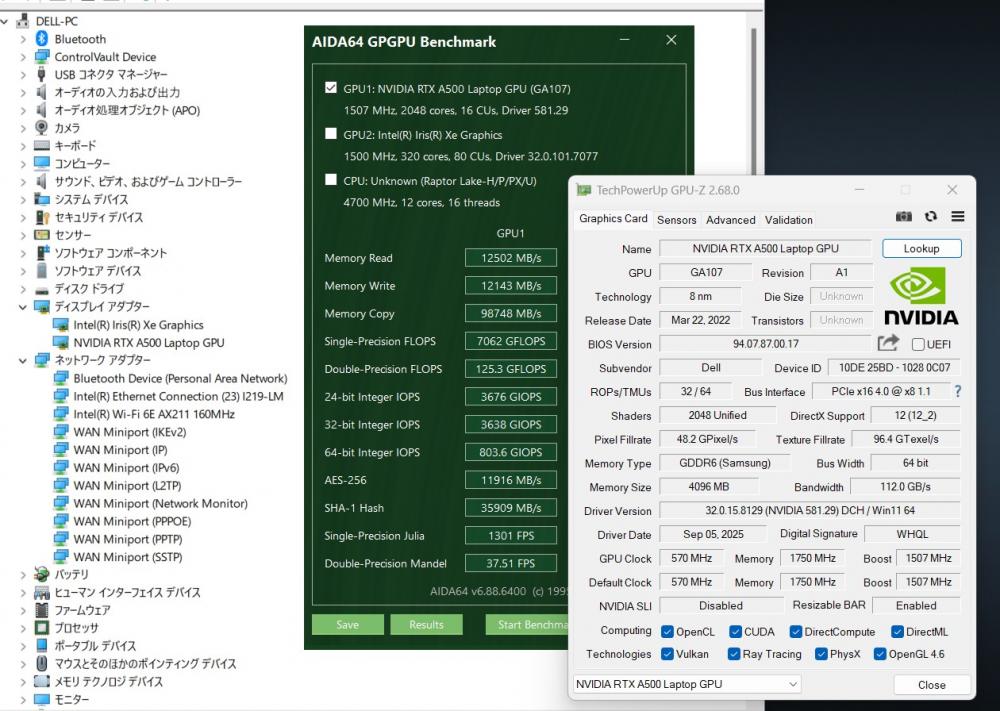Click the Start Benchmark button
The width and height of the screenshot is (1000, 711).
click(527, 624)
